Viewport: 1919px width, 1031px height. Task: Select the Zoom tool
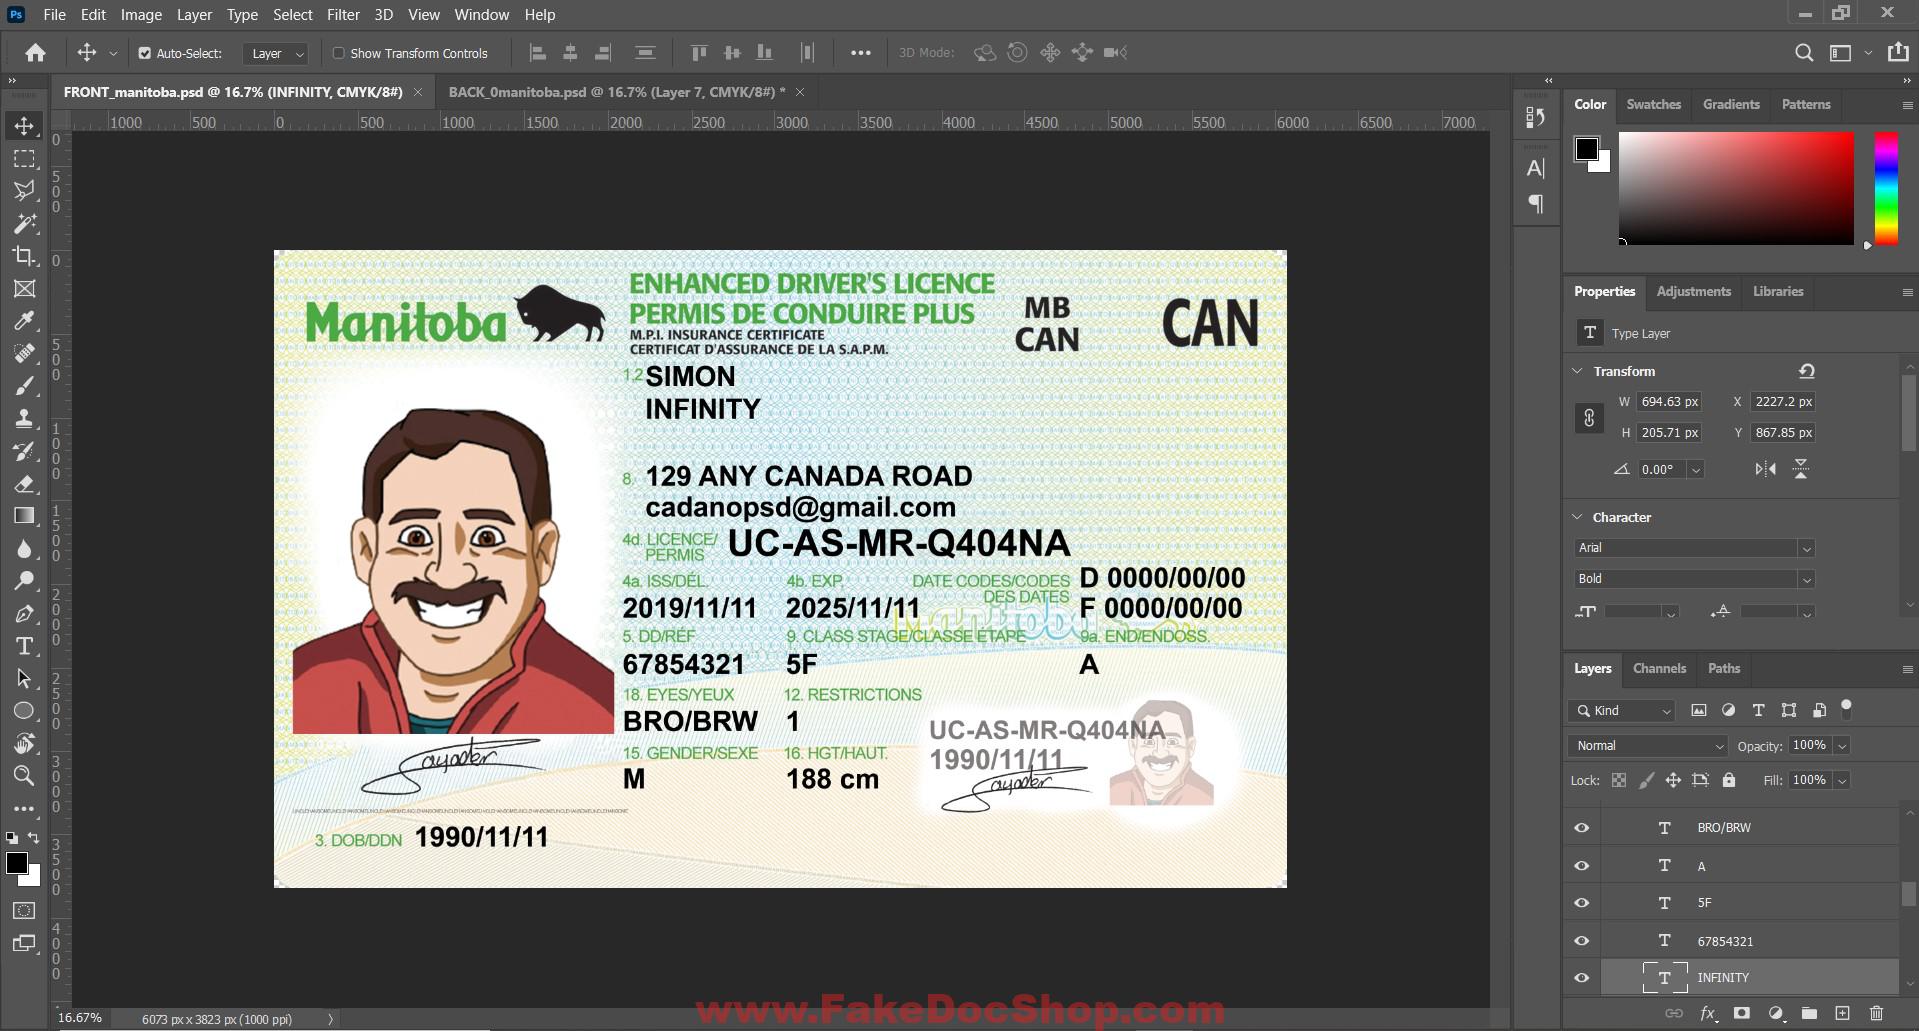[25, 775]
